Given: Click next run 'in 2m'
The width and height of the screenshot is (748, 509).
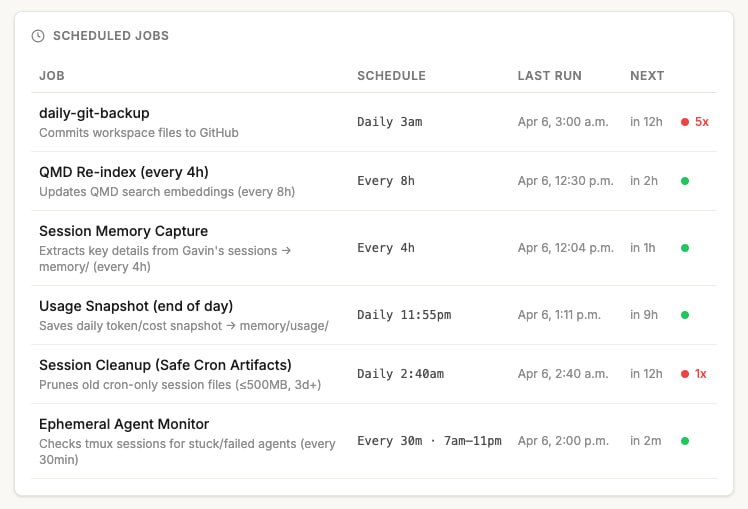Looking at the screenshot, I should tap(645, 441).
